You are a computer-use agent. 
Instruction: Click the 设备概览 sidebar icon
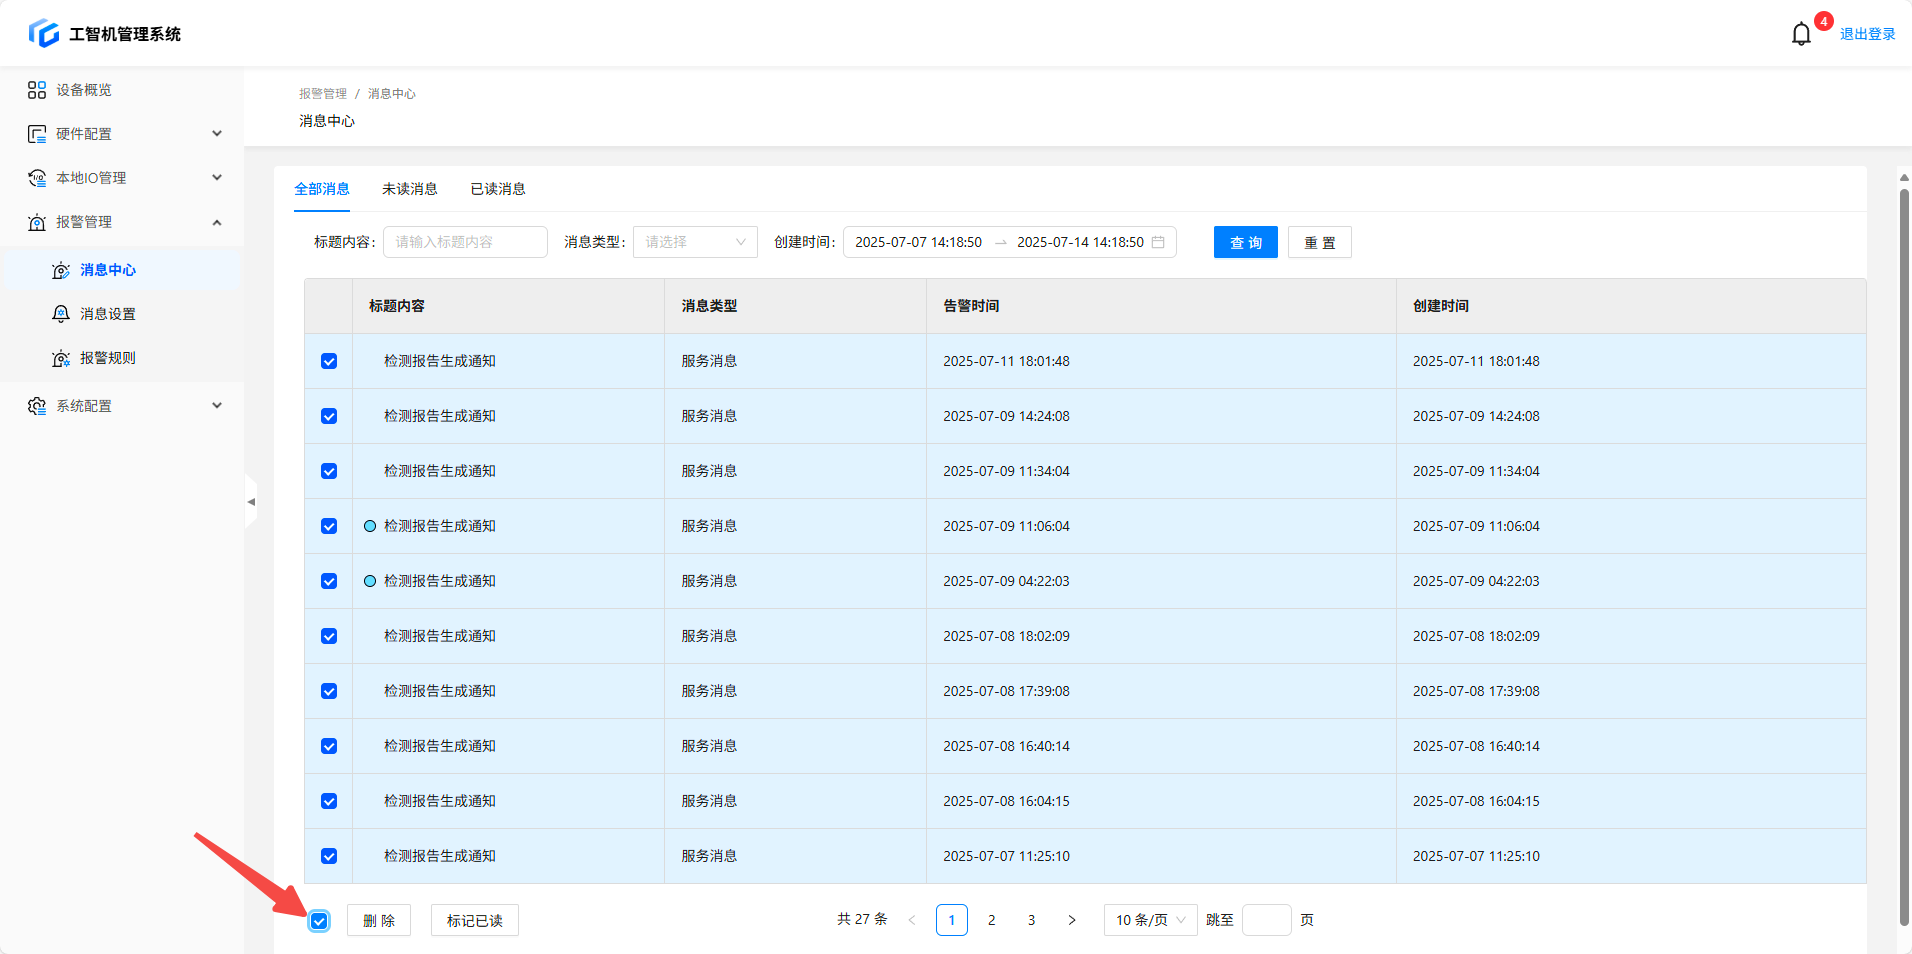click(x=37, y=90)
